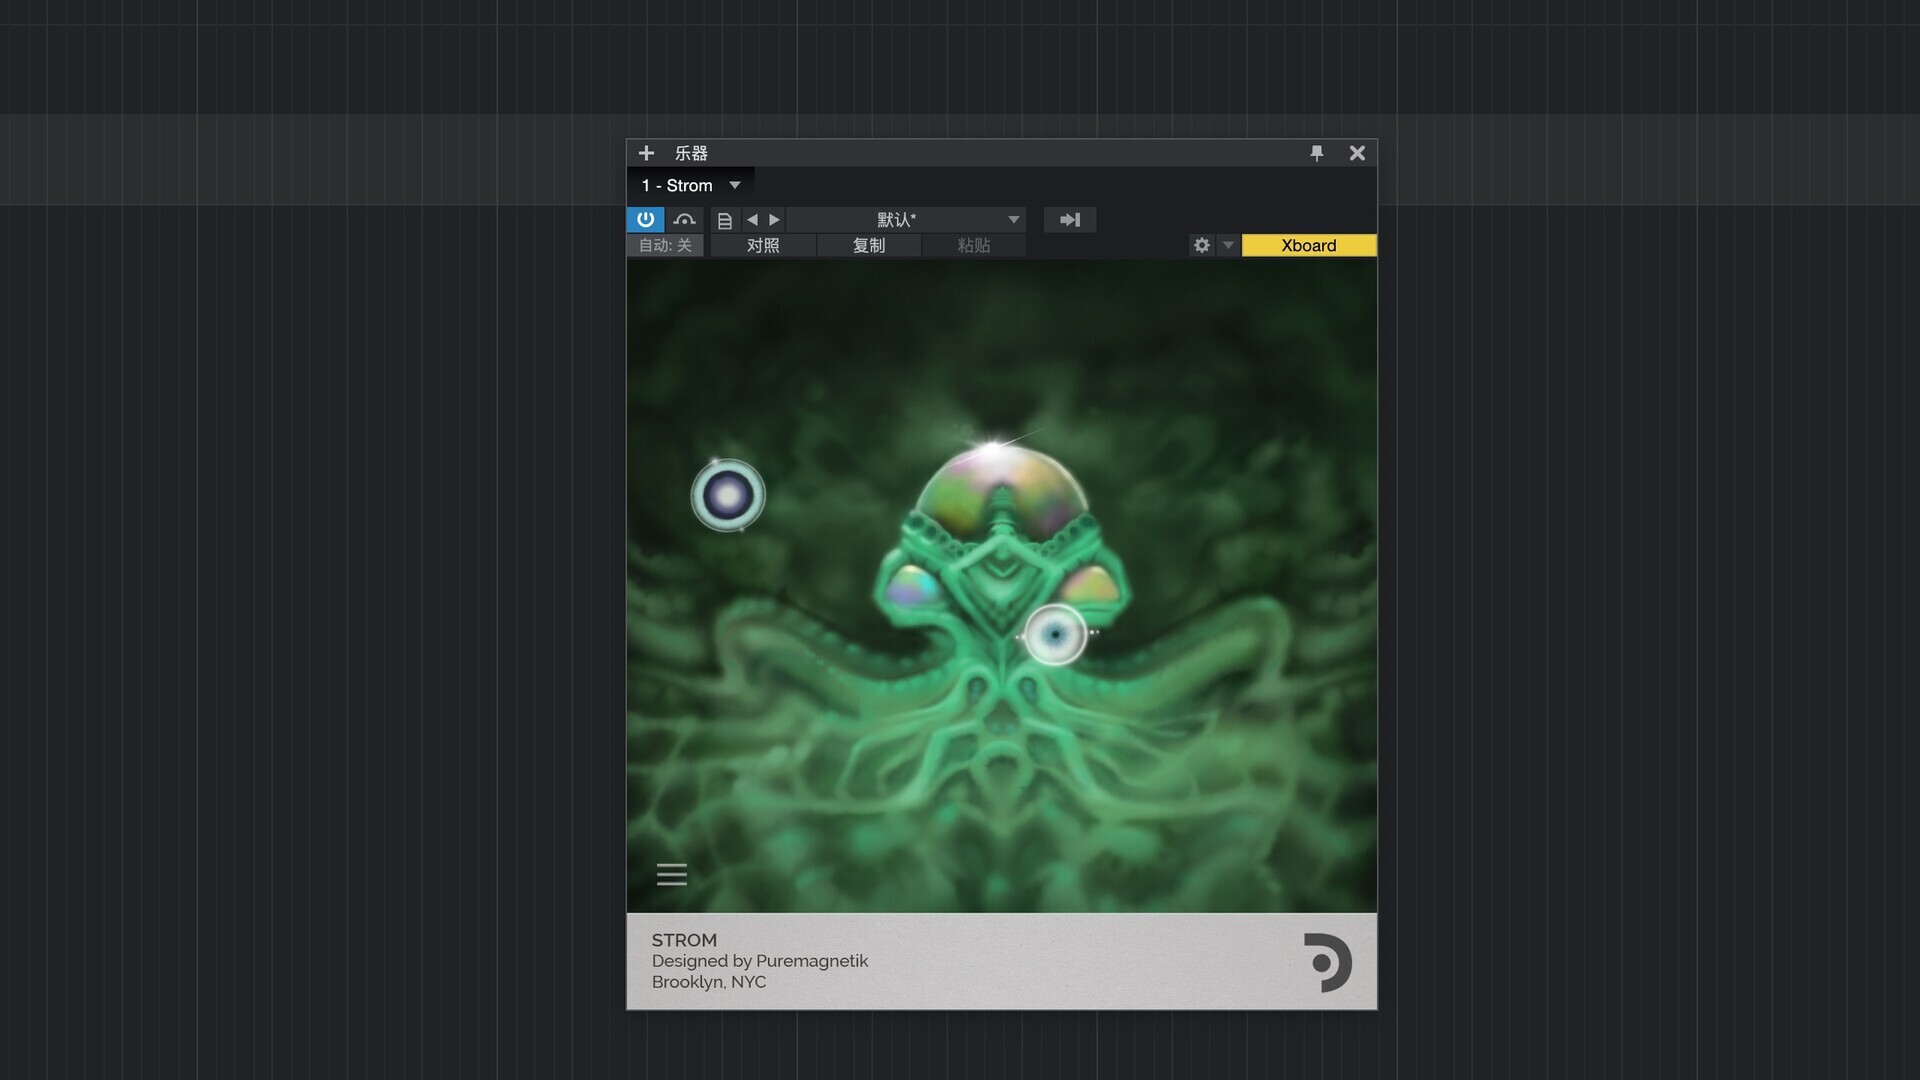The image size is (1920, 1080).
Task: Go to next preset arrow
Action: (774, 219)
